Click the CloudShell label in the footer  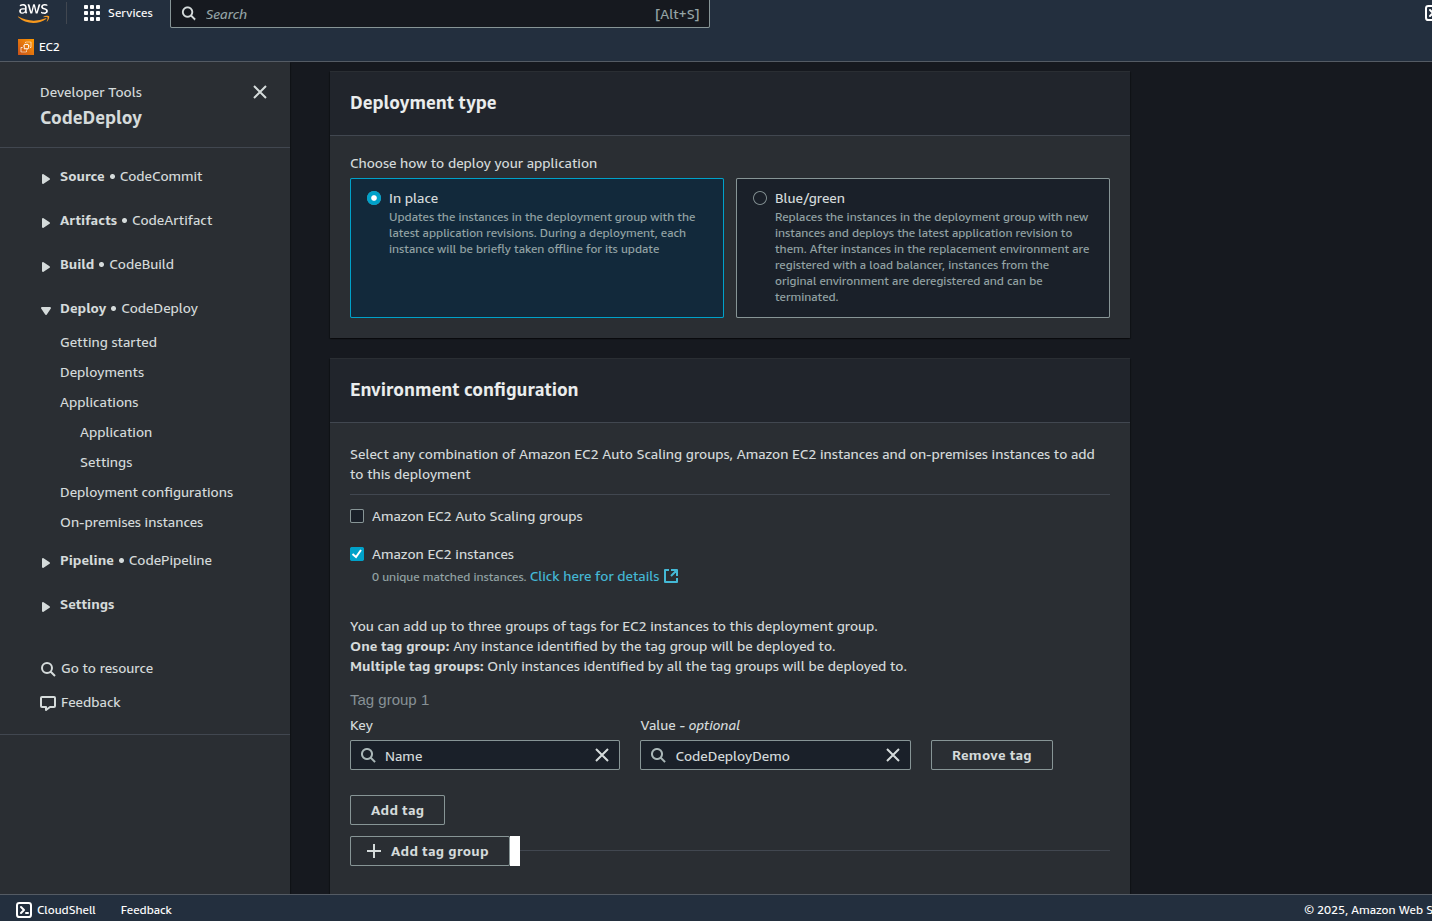tap(66, 910)
